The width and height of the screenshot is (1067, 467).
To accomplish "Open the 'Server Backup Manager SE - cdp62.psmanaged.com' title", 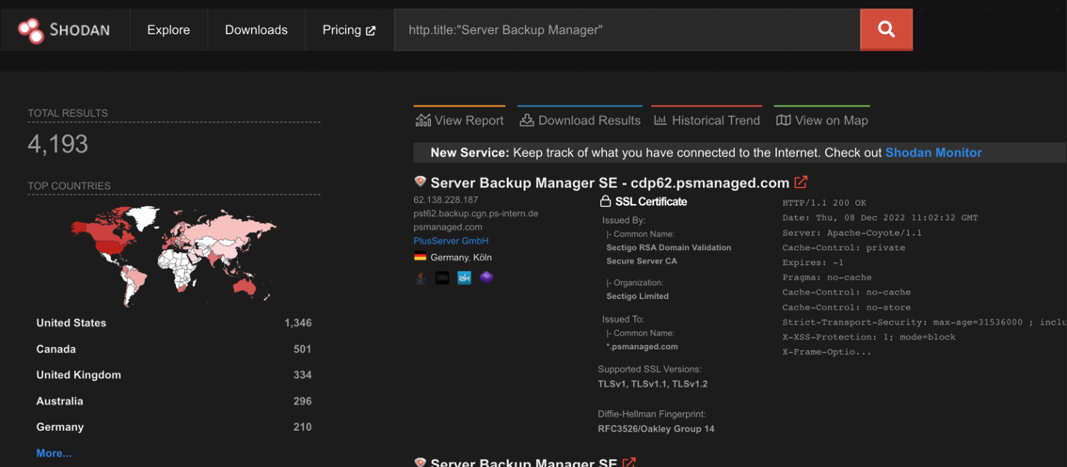I will click(x=610, y=182).
